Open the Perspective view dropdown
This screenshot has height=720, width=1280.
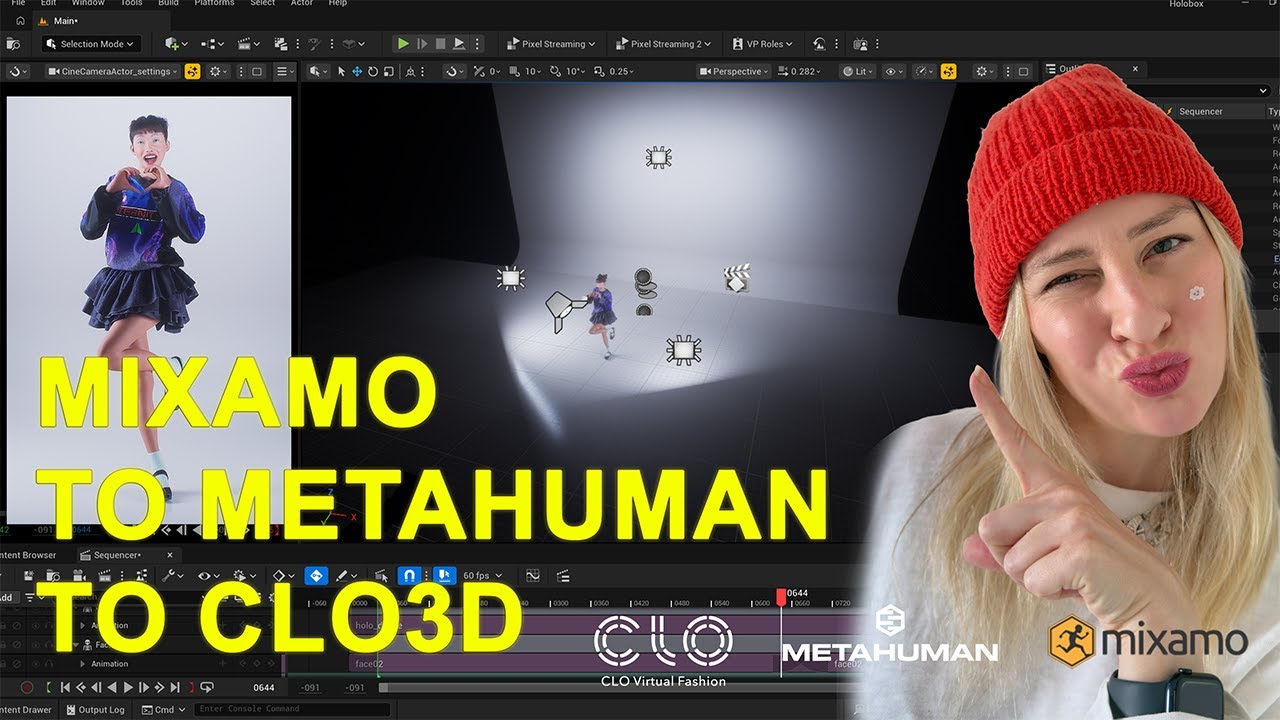(x=735, y=72)
